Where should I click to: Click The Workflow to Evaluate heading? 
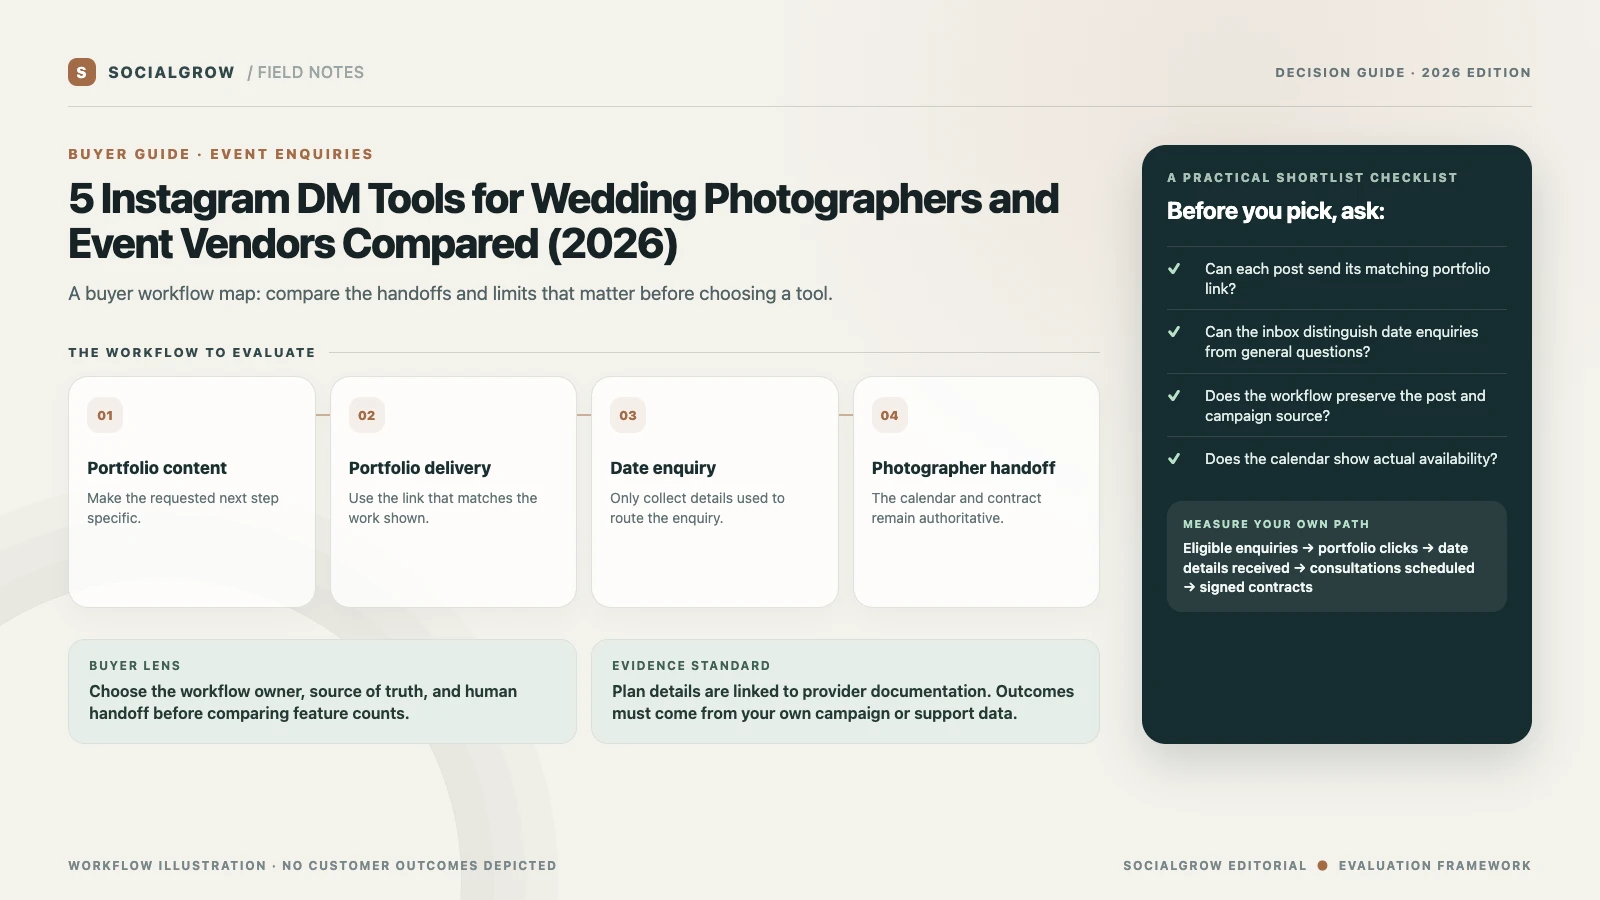pyautogui.click(x=192, y=353)
